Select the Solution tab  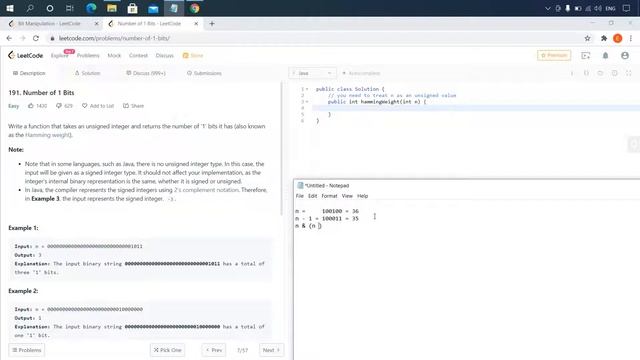click(87, 73)
